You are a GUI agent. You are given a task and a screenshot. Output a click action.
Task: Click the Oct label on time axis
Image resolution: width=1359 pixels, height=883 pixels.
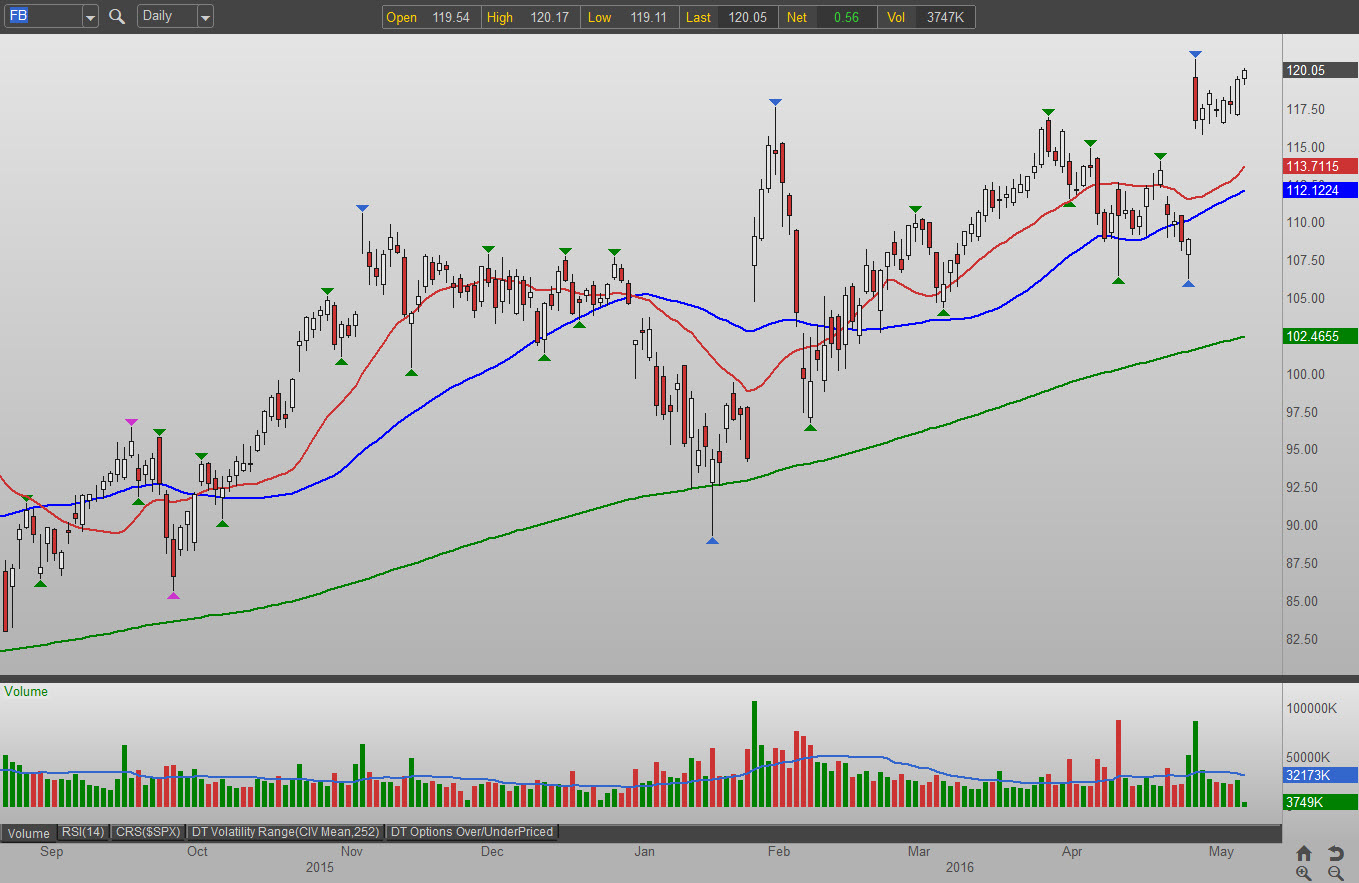coord(197,852)
